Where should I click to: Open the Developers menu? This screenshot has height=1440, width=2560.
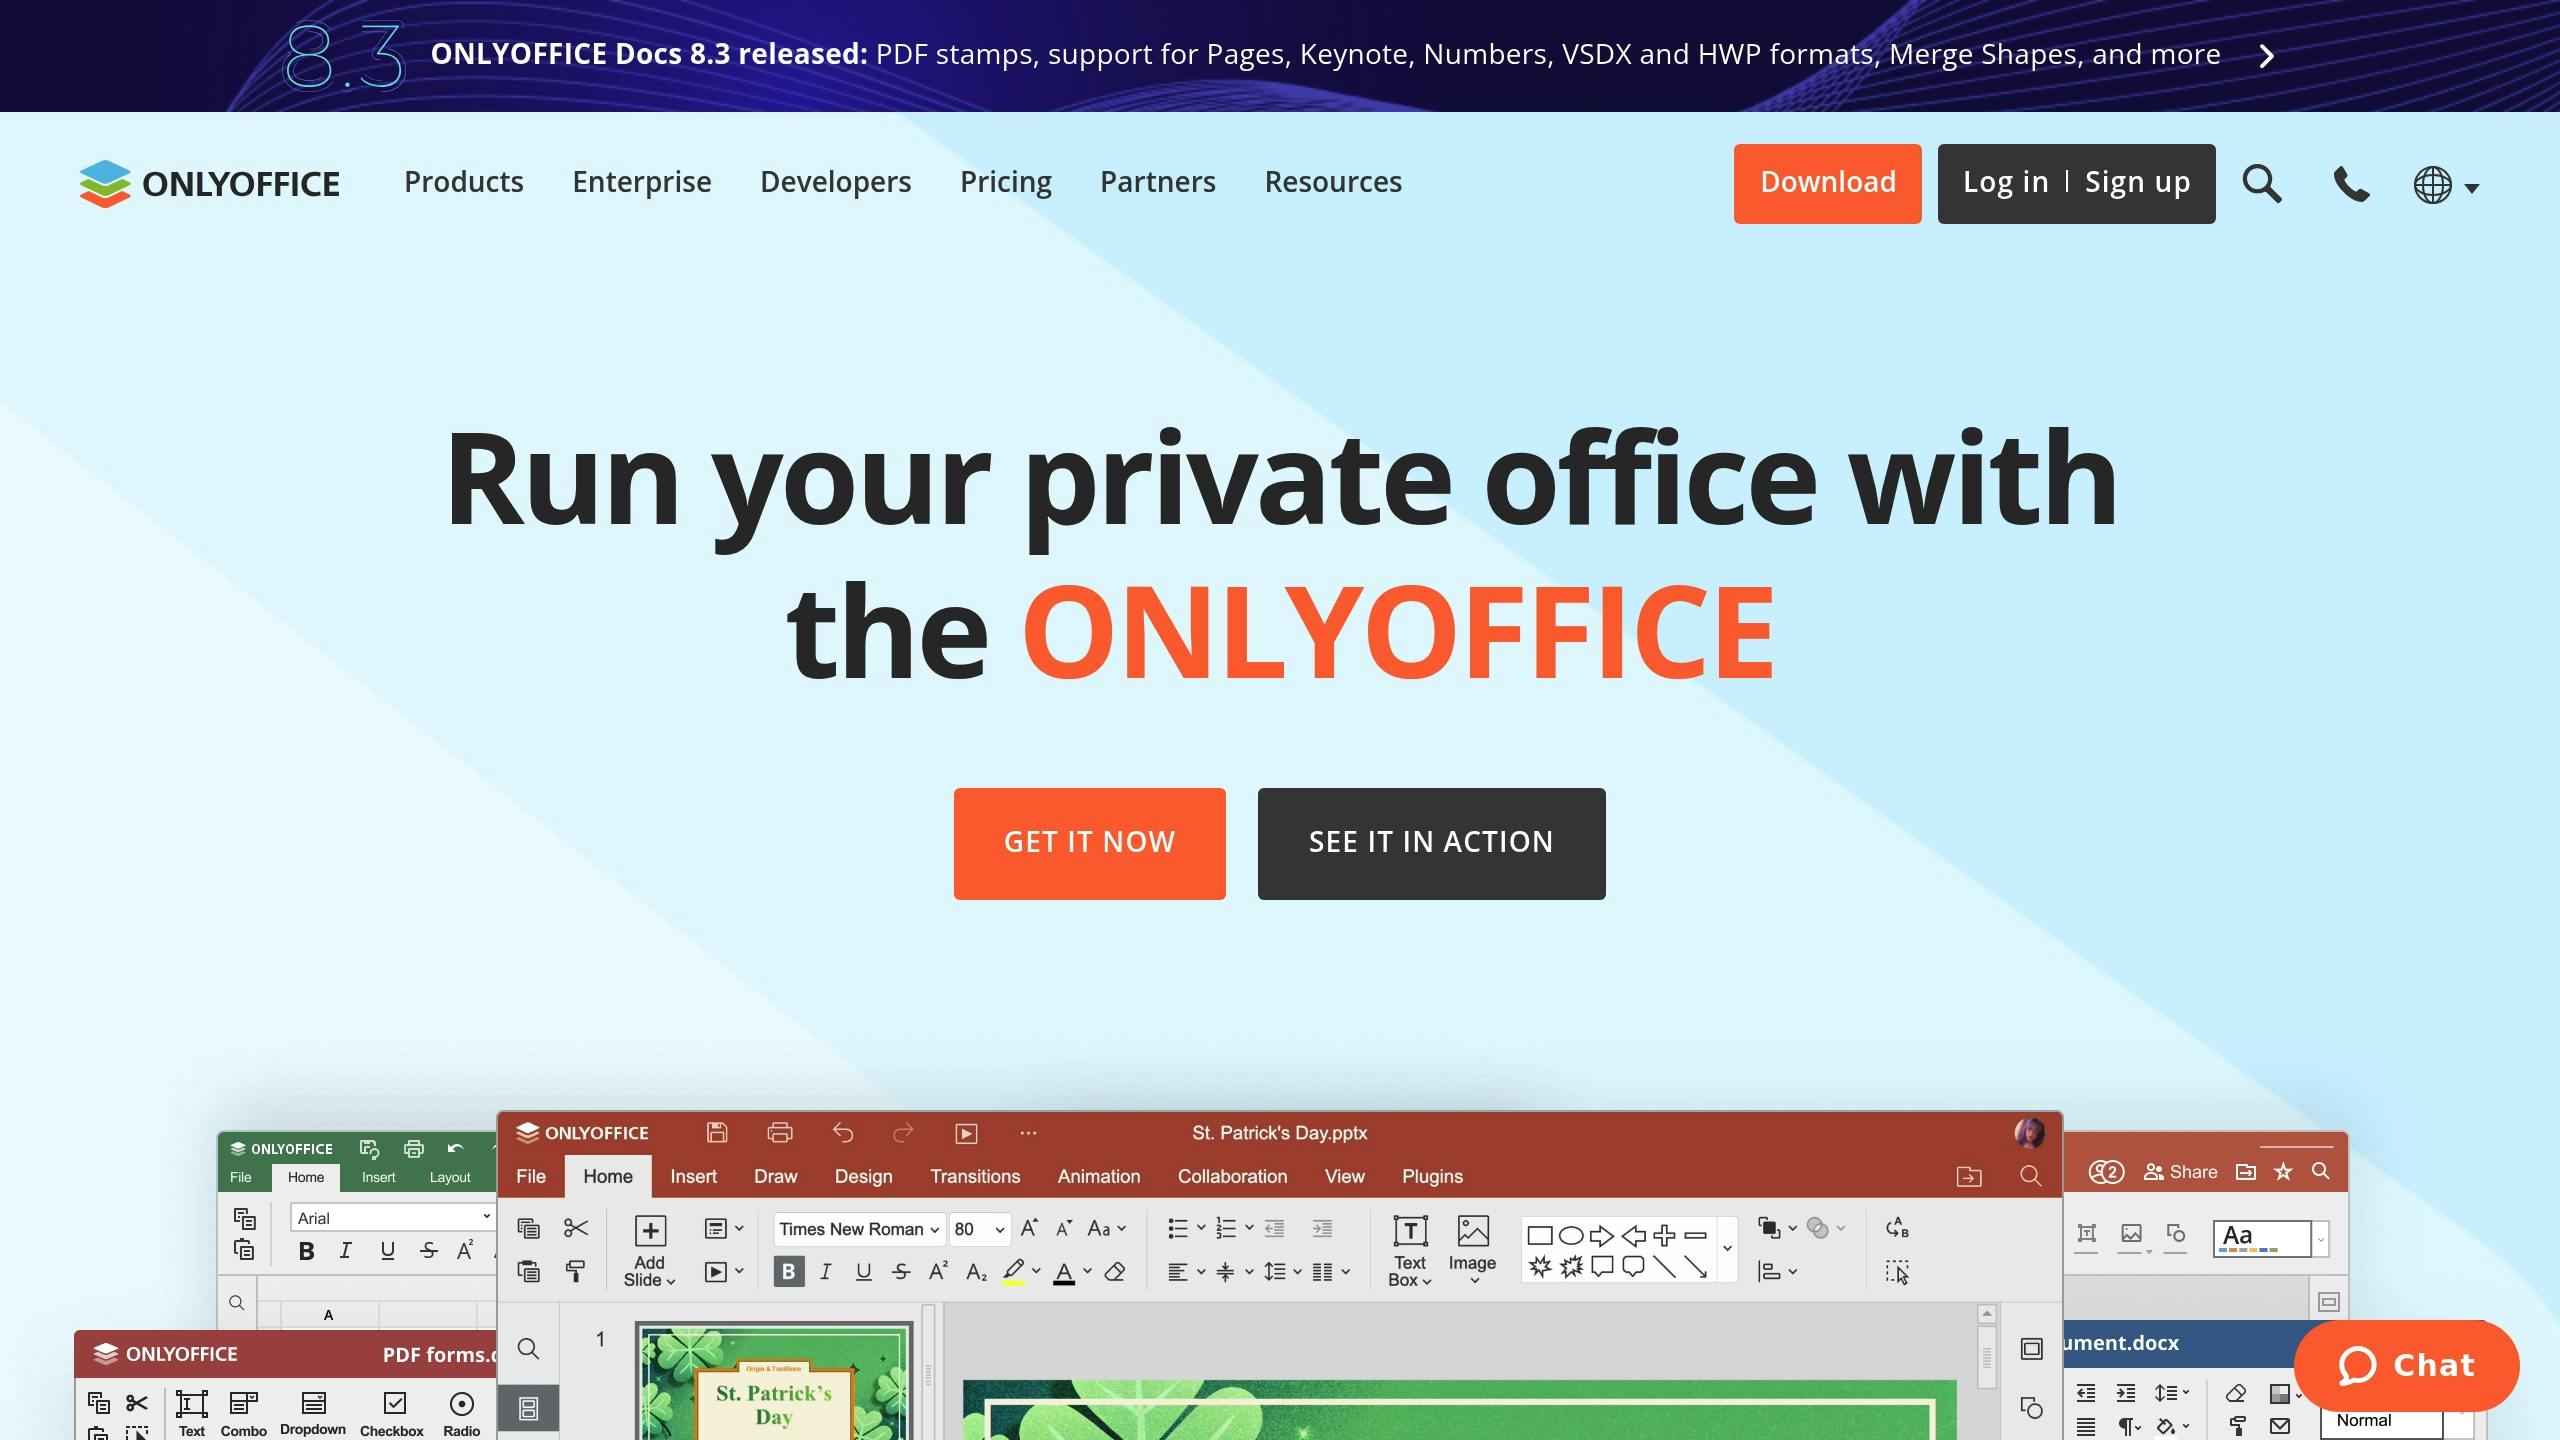pyautogui.click(x=836, y=182)
